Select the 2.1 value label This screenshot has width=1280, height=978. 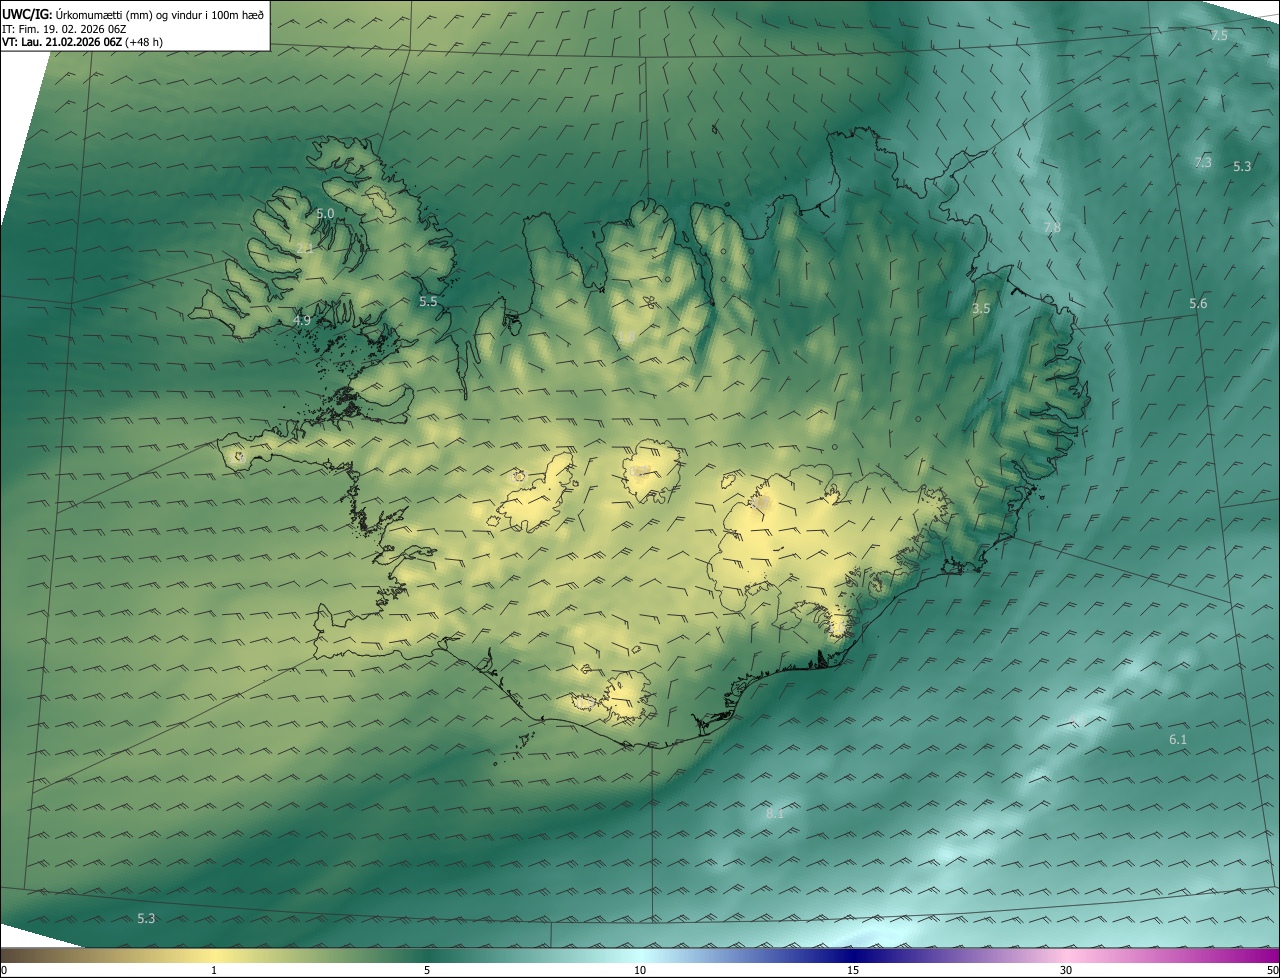click(x=305, y=248)
